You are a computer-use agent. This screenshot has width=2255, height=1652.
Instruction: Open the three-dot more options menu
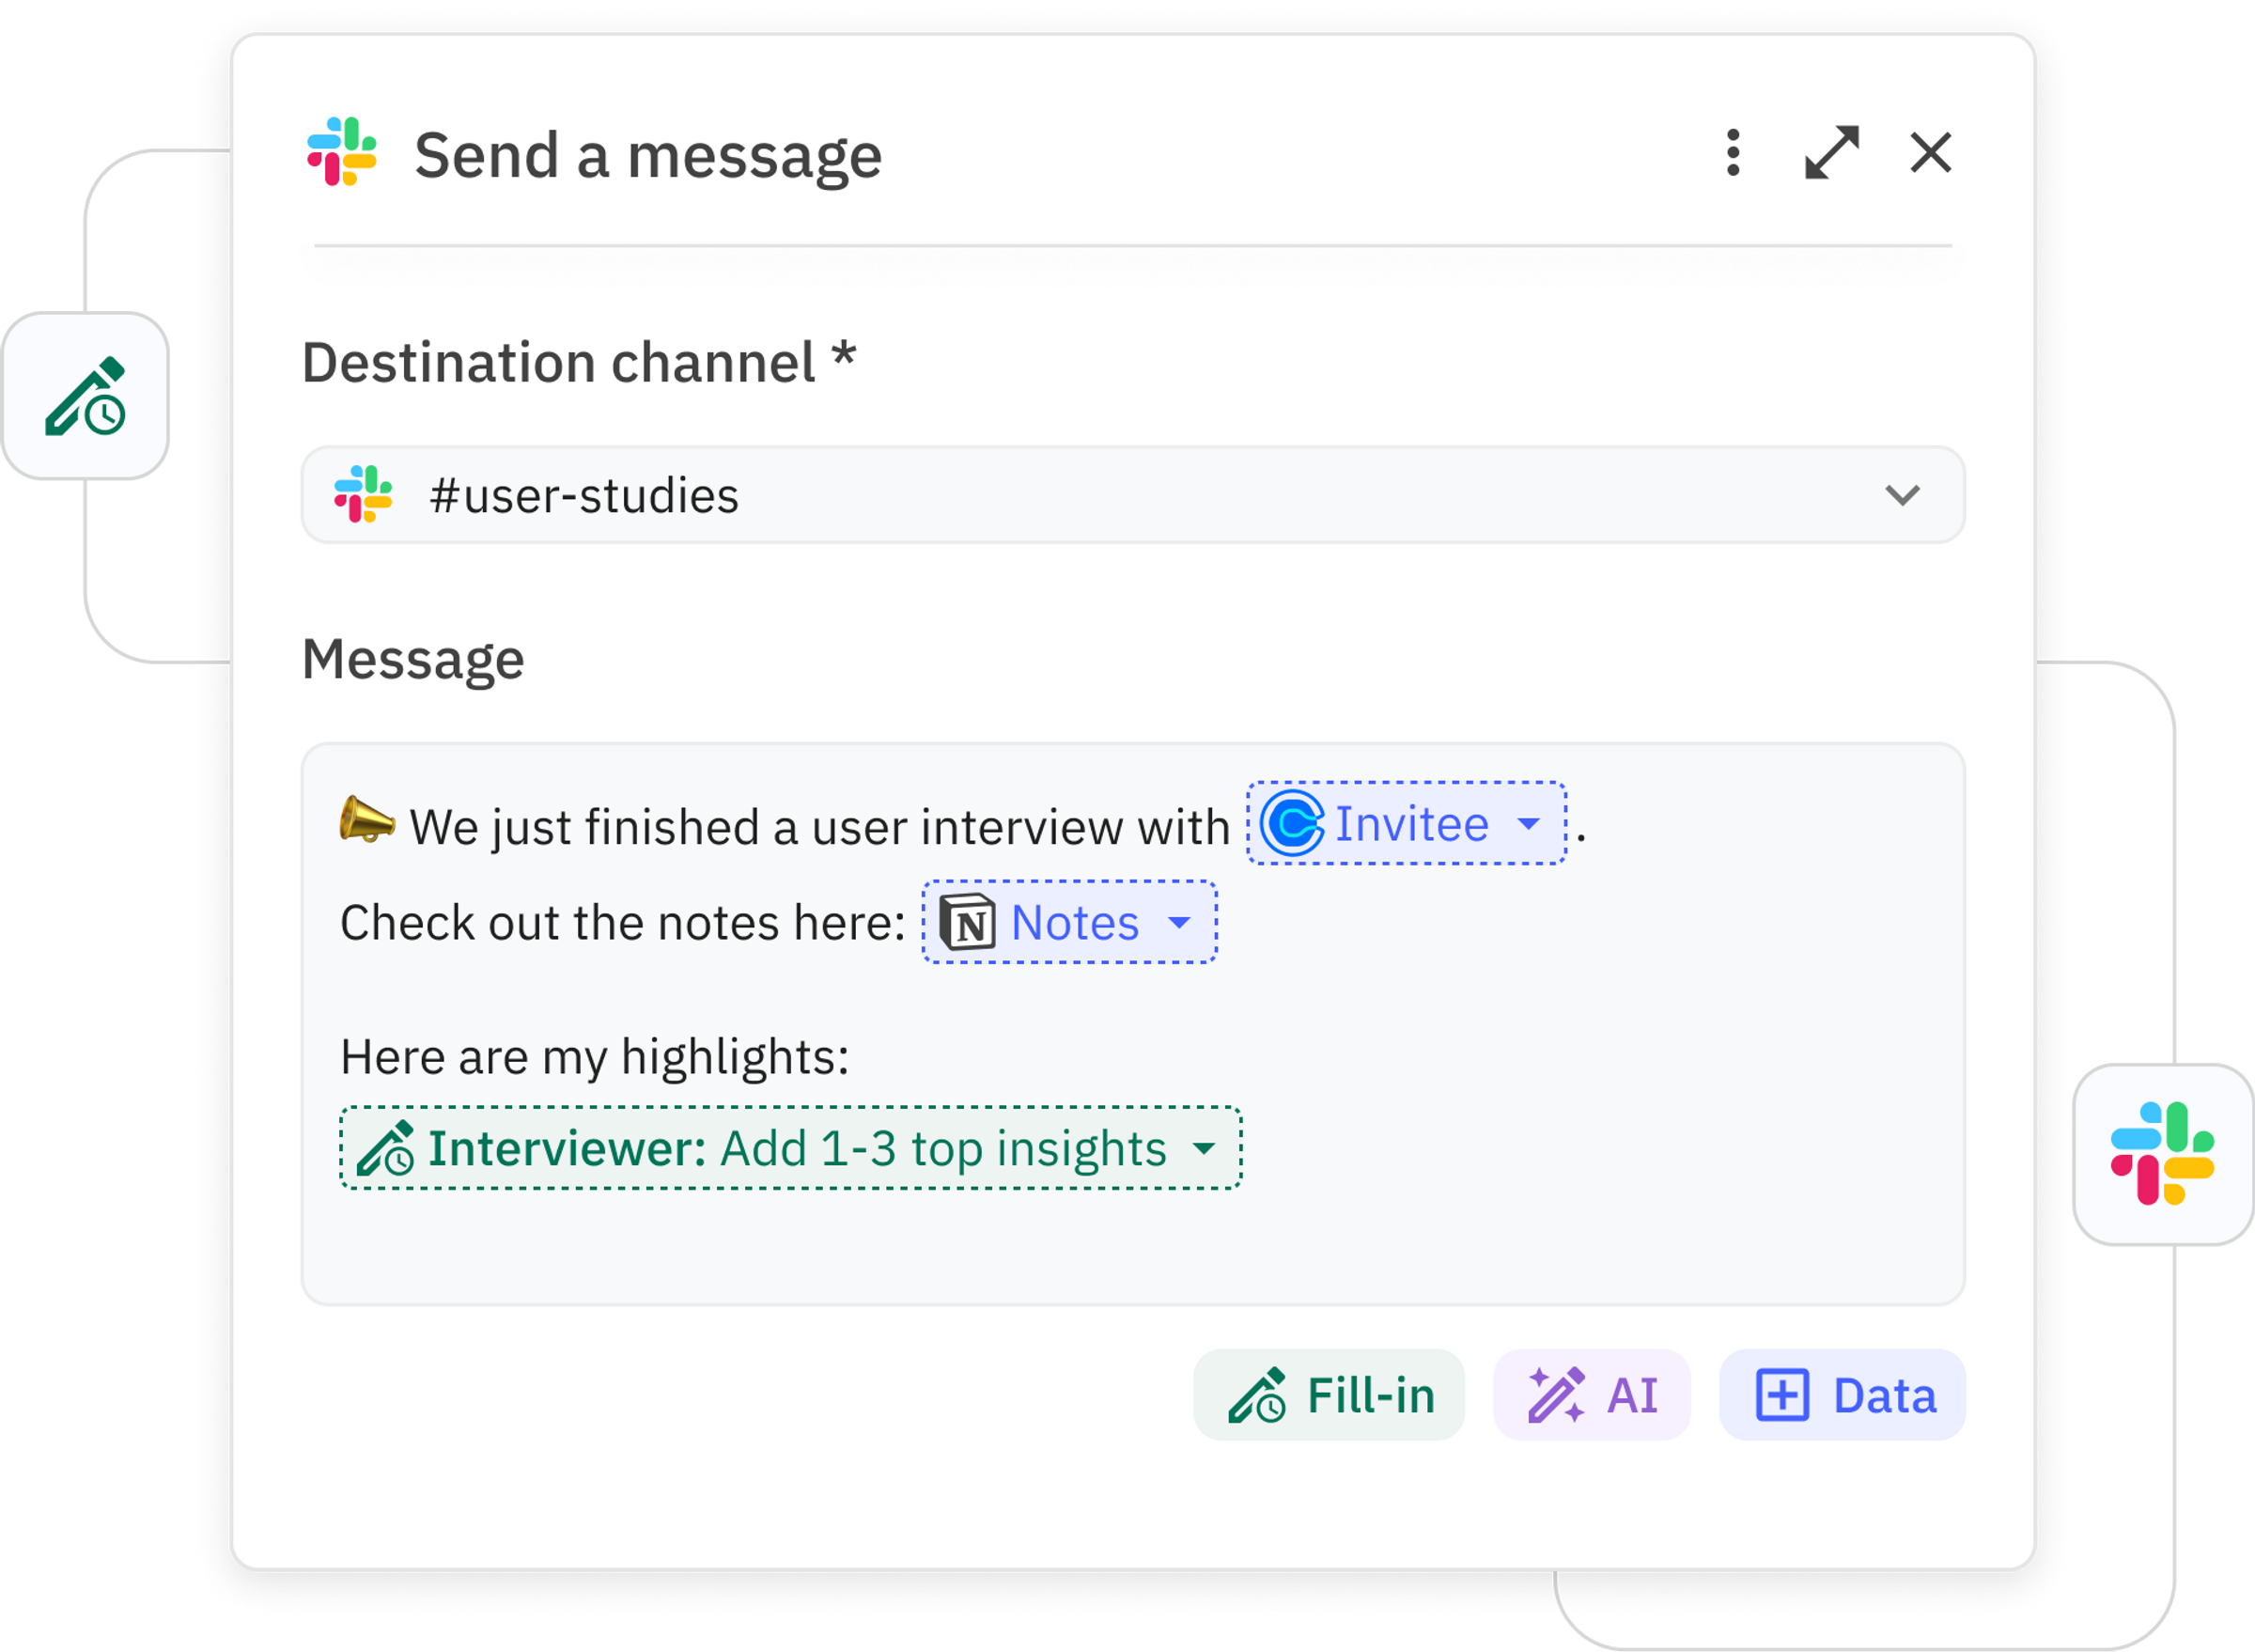(x=1733, y=153)
